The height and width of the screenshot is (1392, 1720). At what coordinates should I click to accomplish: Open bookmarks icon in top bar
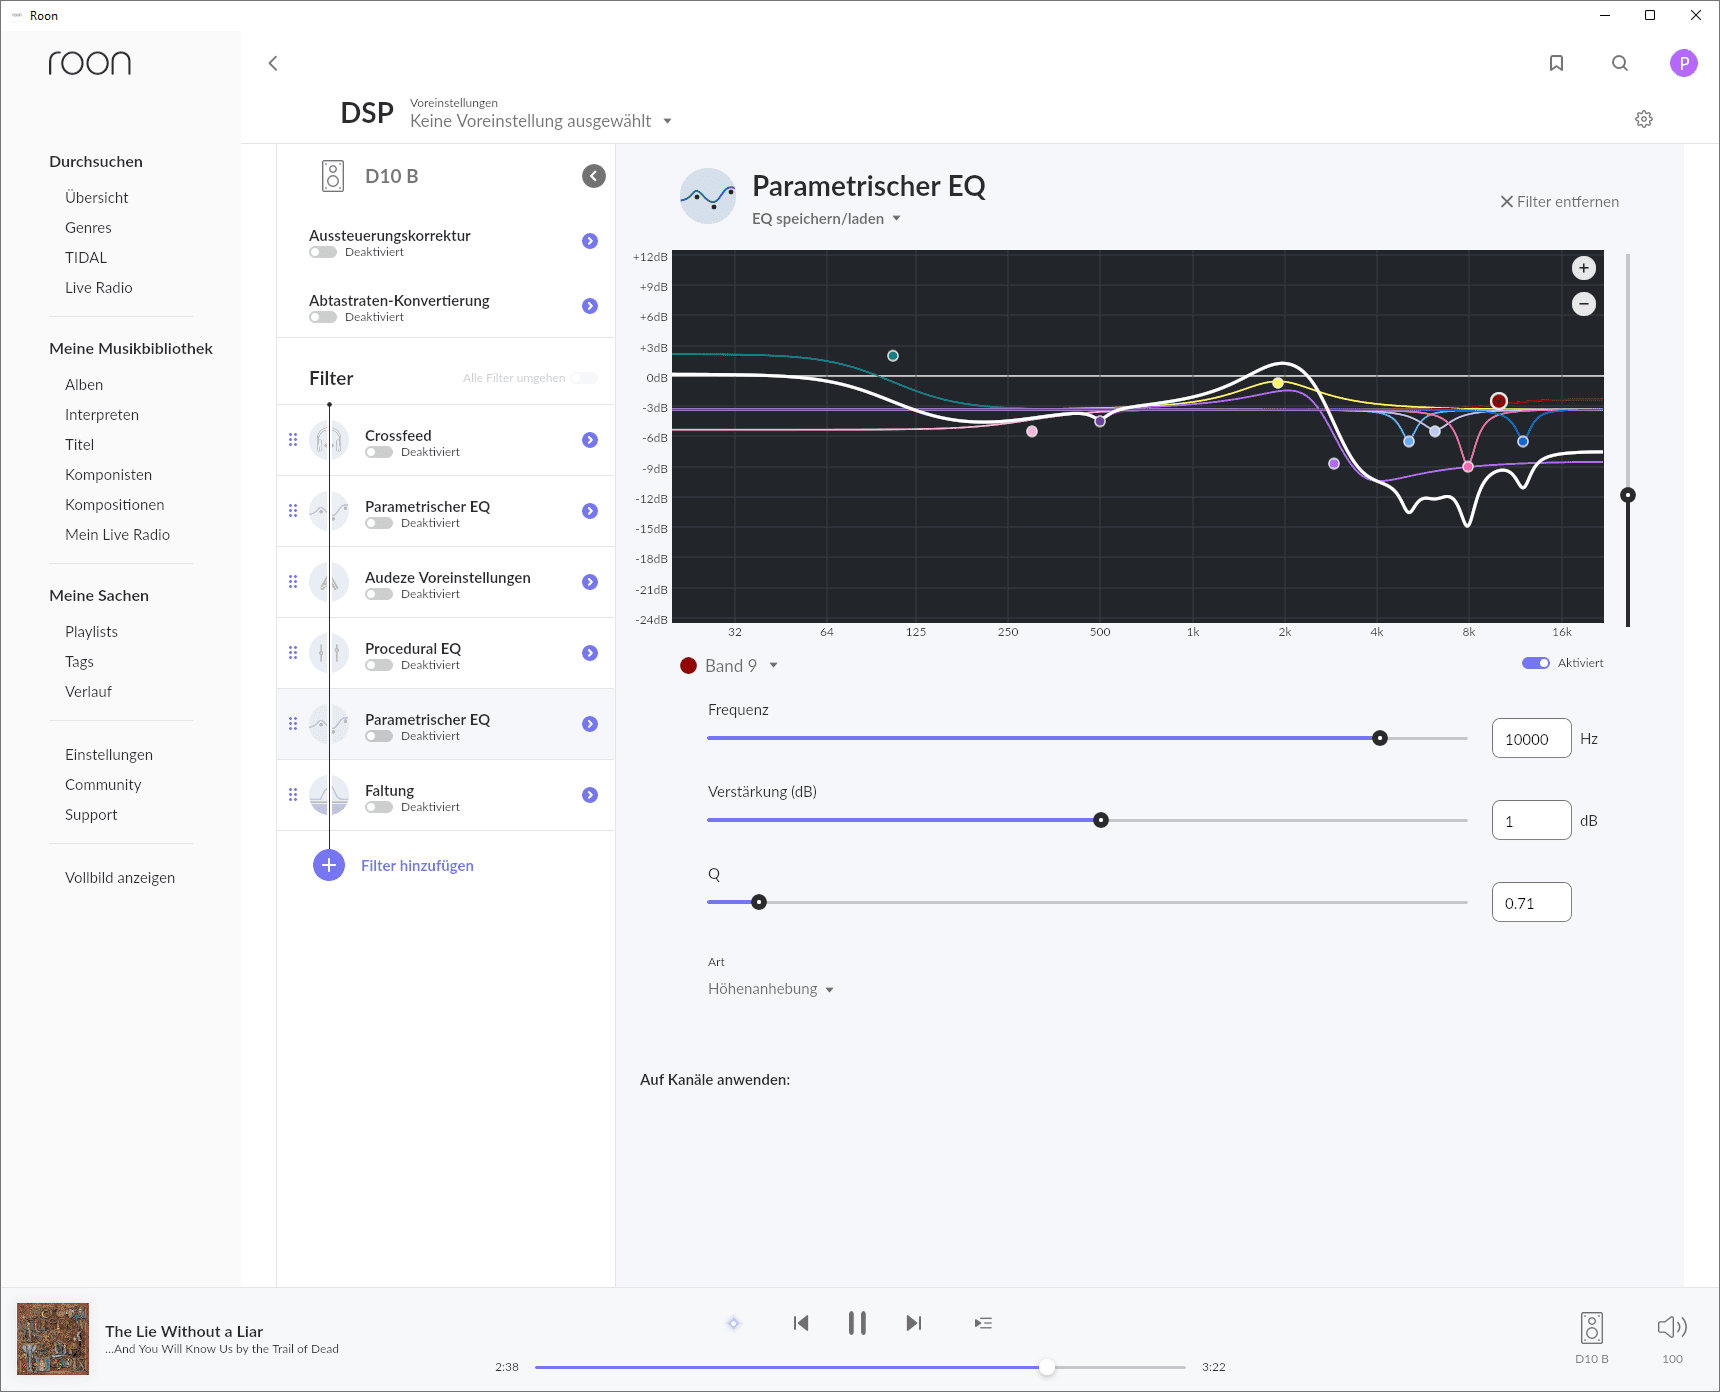(x=1556, y=63)
